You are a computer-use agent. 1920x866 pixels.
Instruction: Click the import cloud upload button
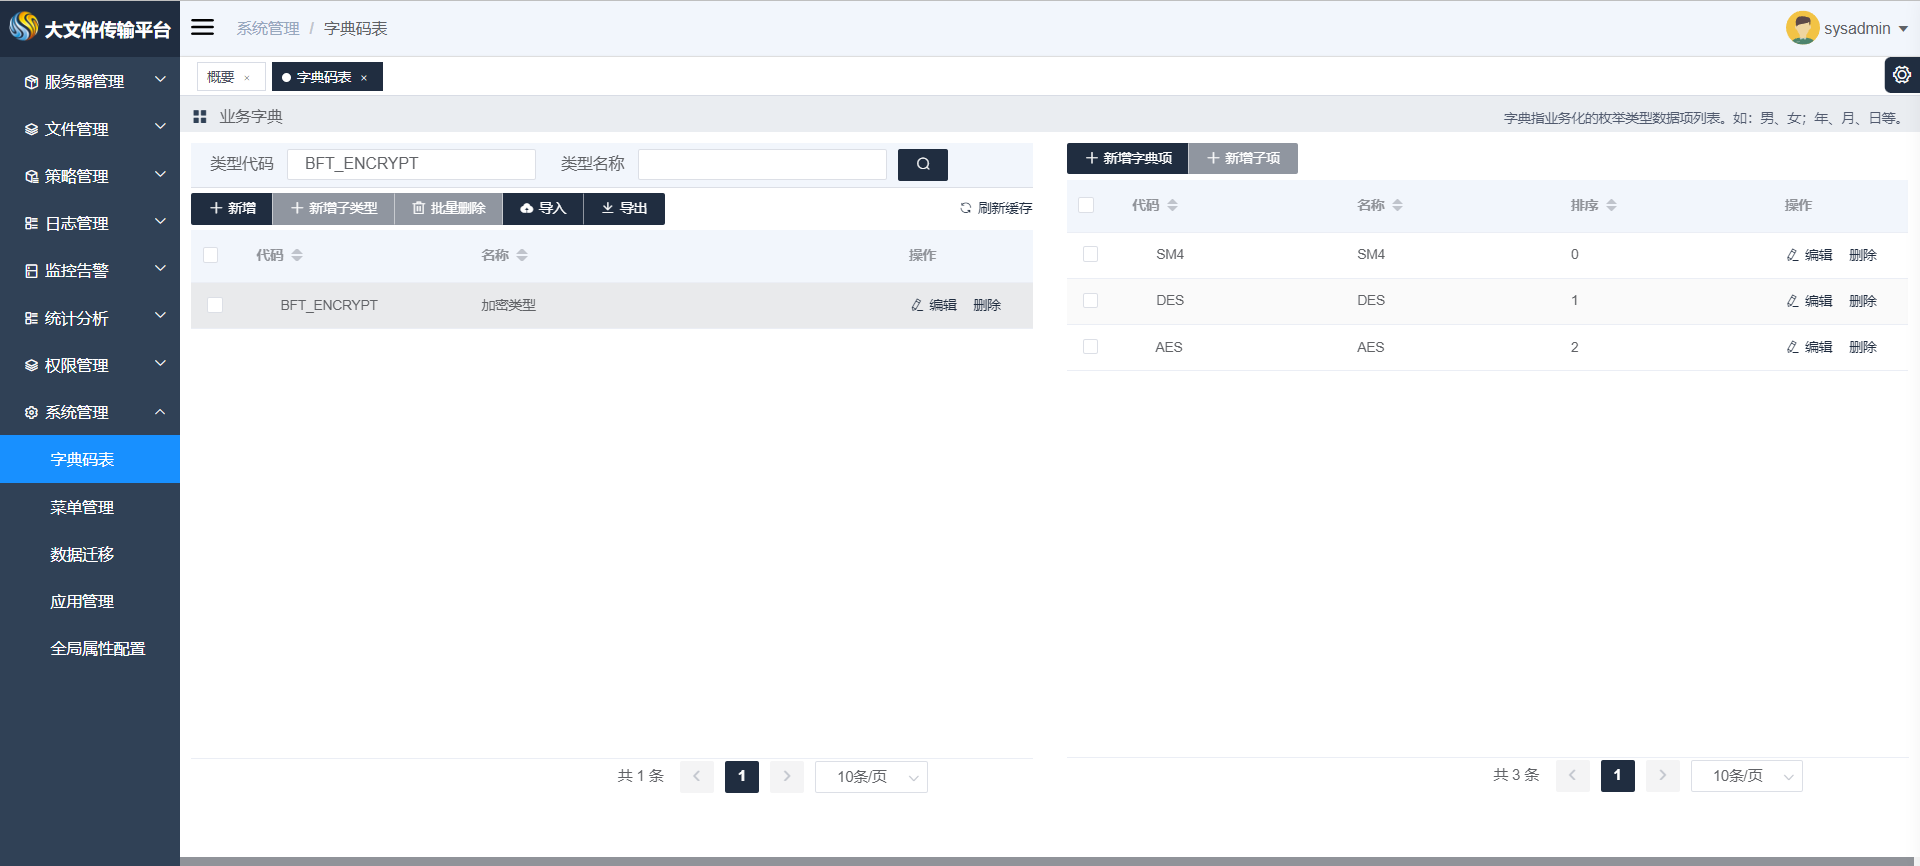543,208
